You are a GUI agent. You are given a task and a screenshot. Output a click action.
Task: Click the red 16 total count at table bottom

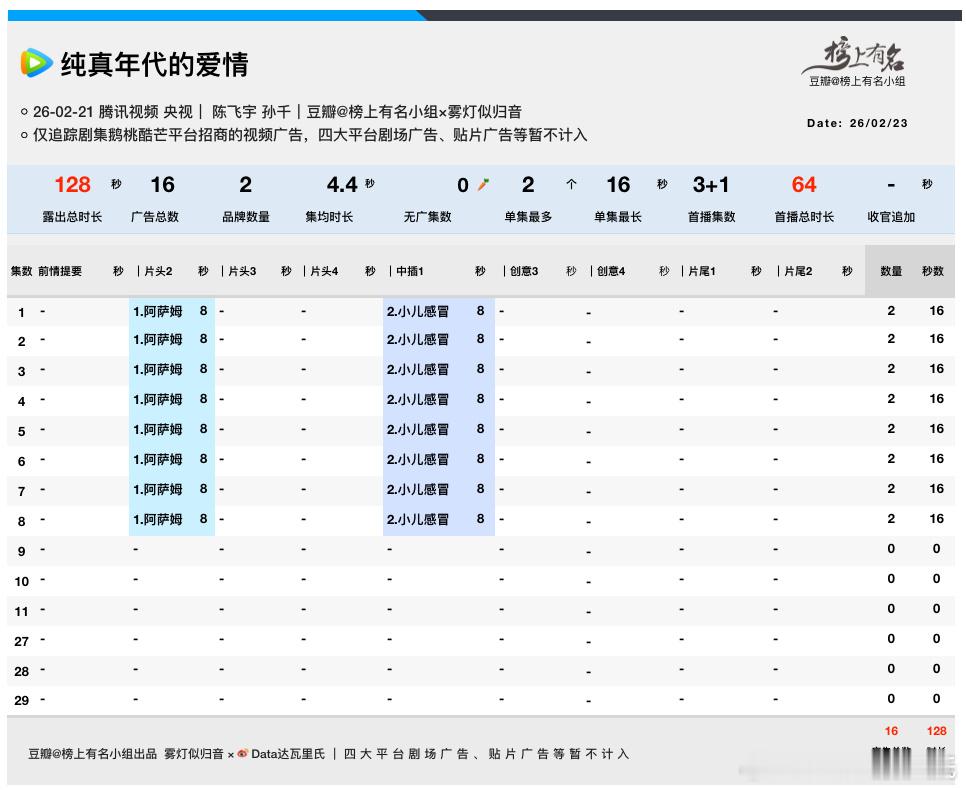pyautogui.click(x=891, y=731)
